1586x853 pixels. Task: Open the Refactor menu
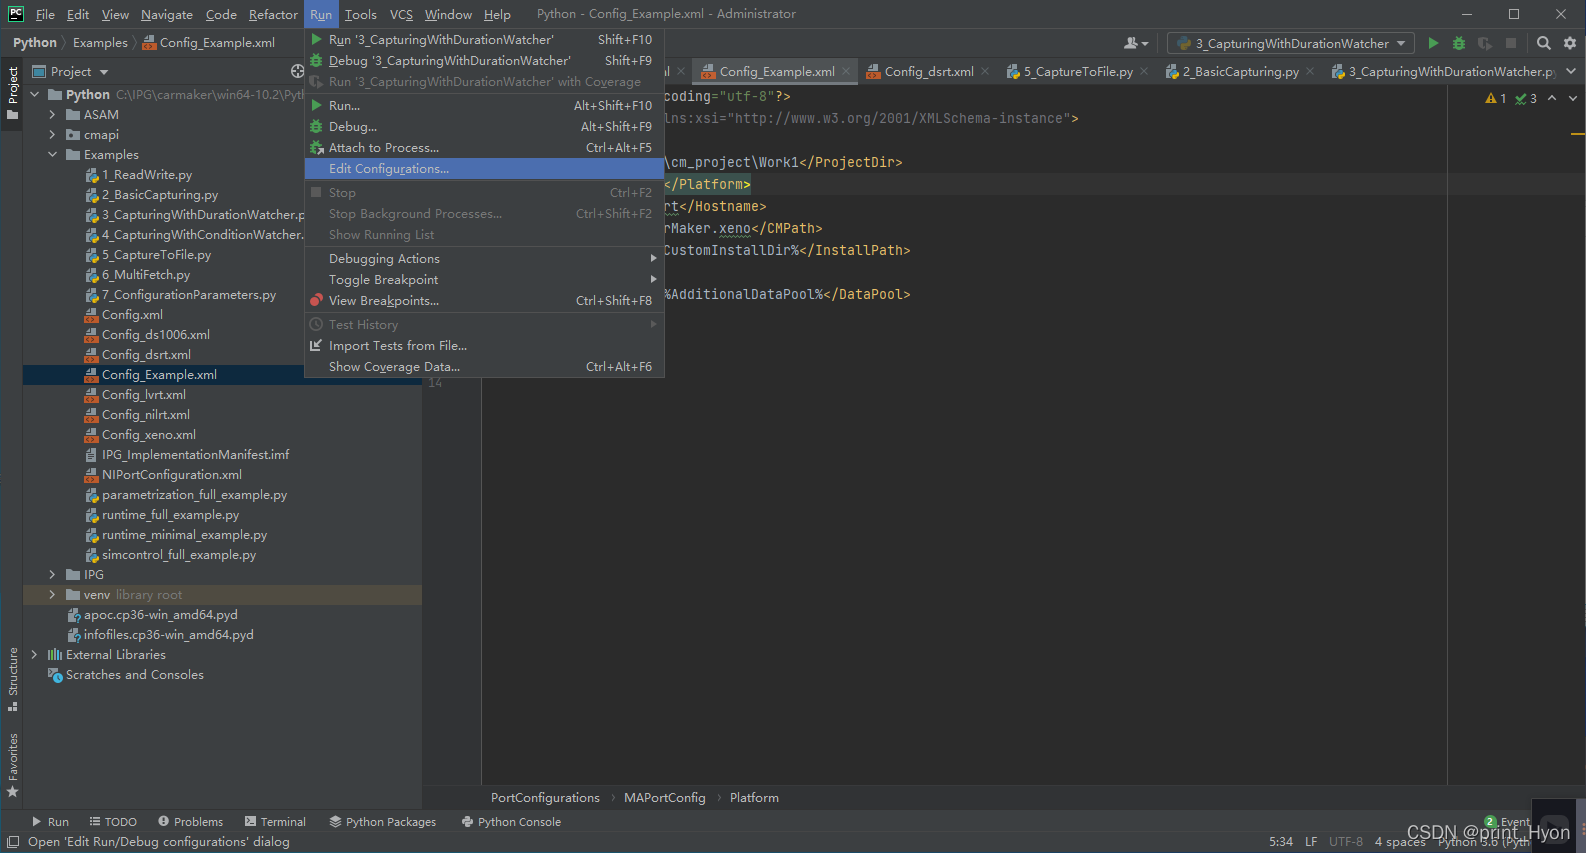pos(273,14)
